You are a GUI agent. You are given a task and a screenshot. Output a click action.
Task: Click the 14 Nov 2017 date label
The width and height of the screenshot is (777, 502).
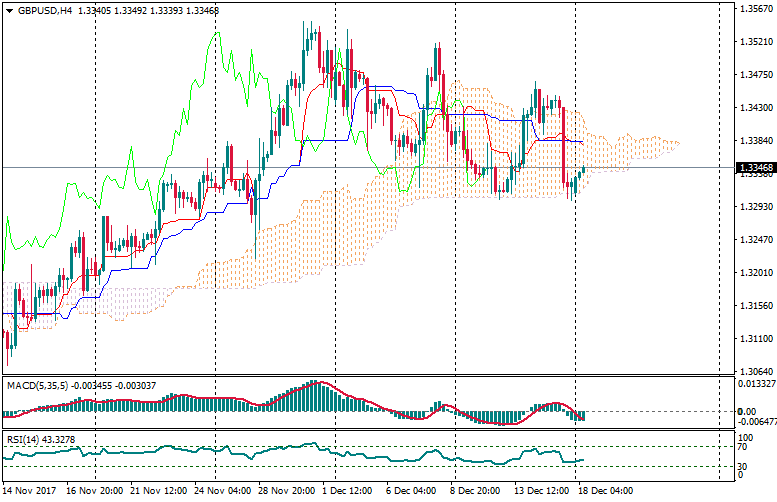pyautogui.click(x=30, y=492)
